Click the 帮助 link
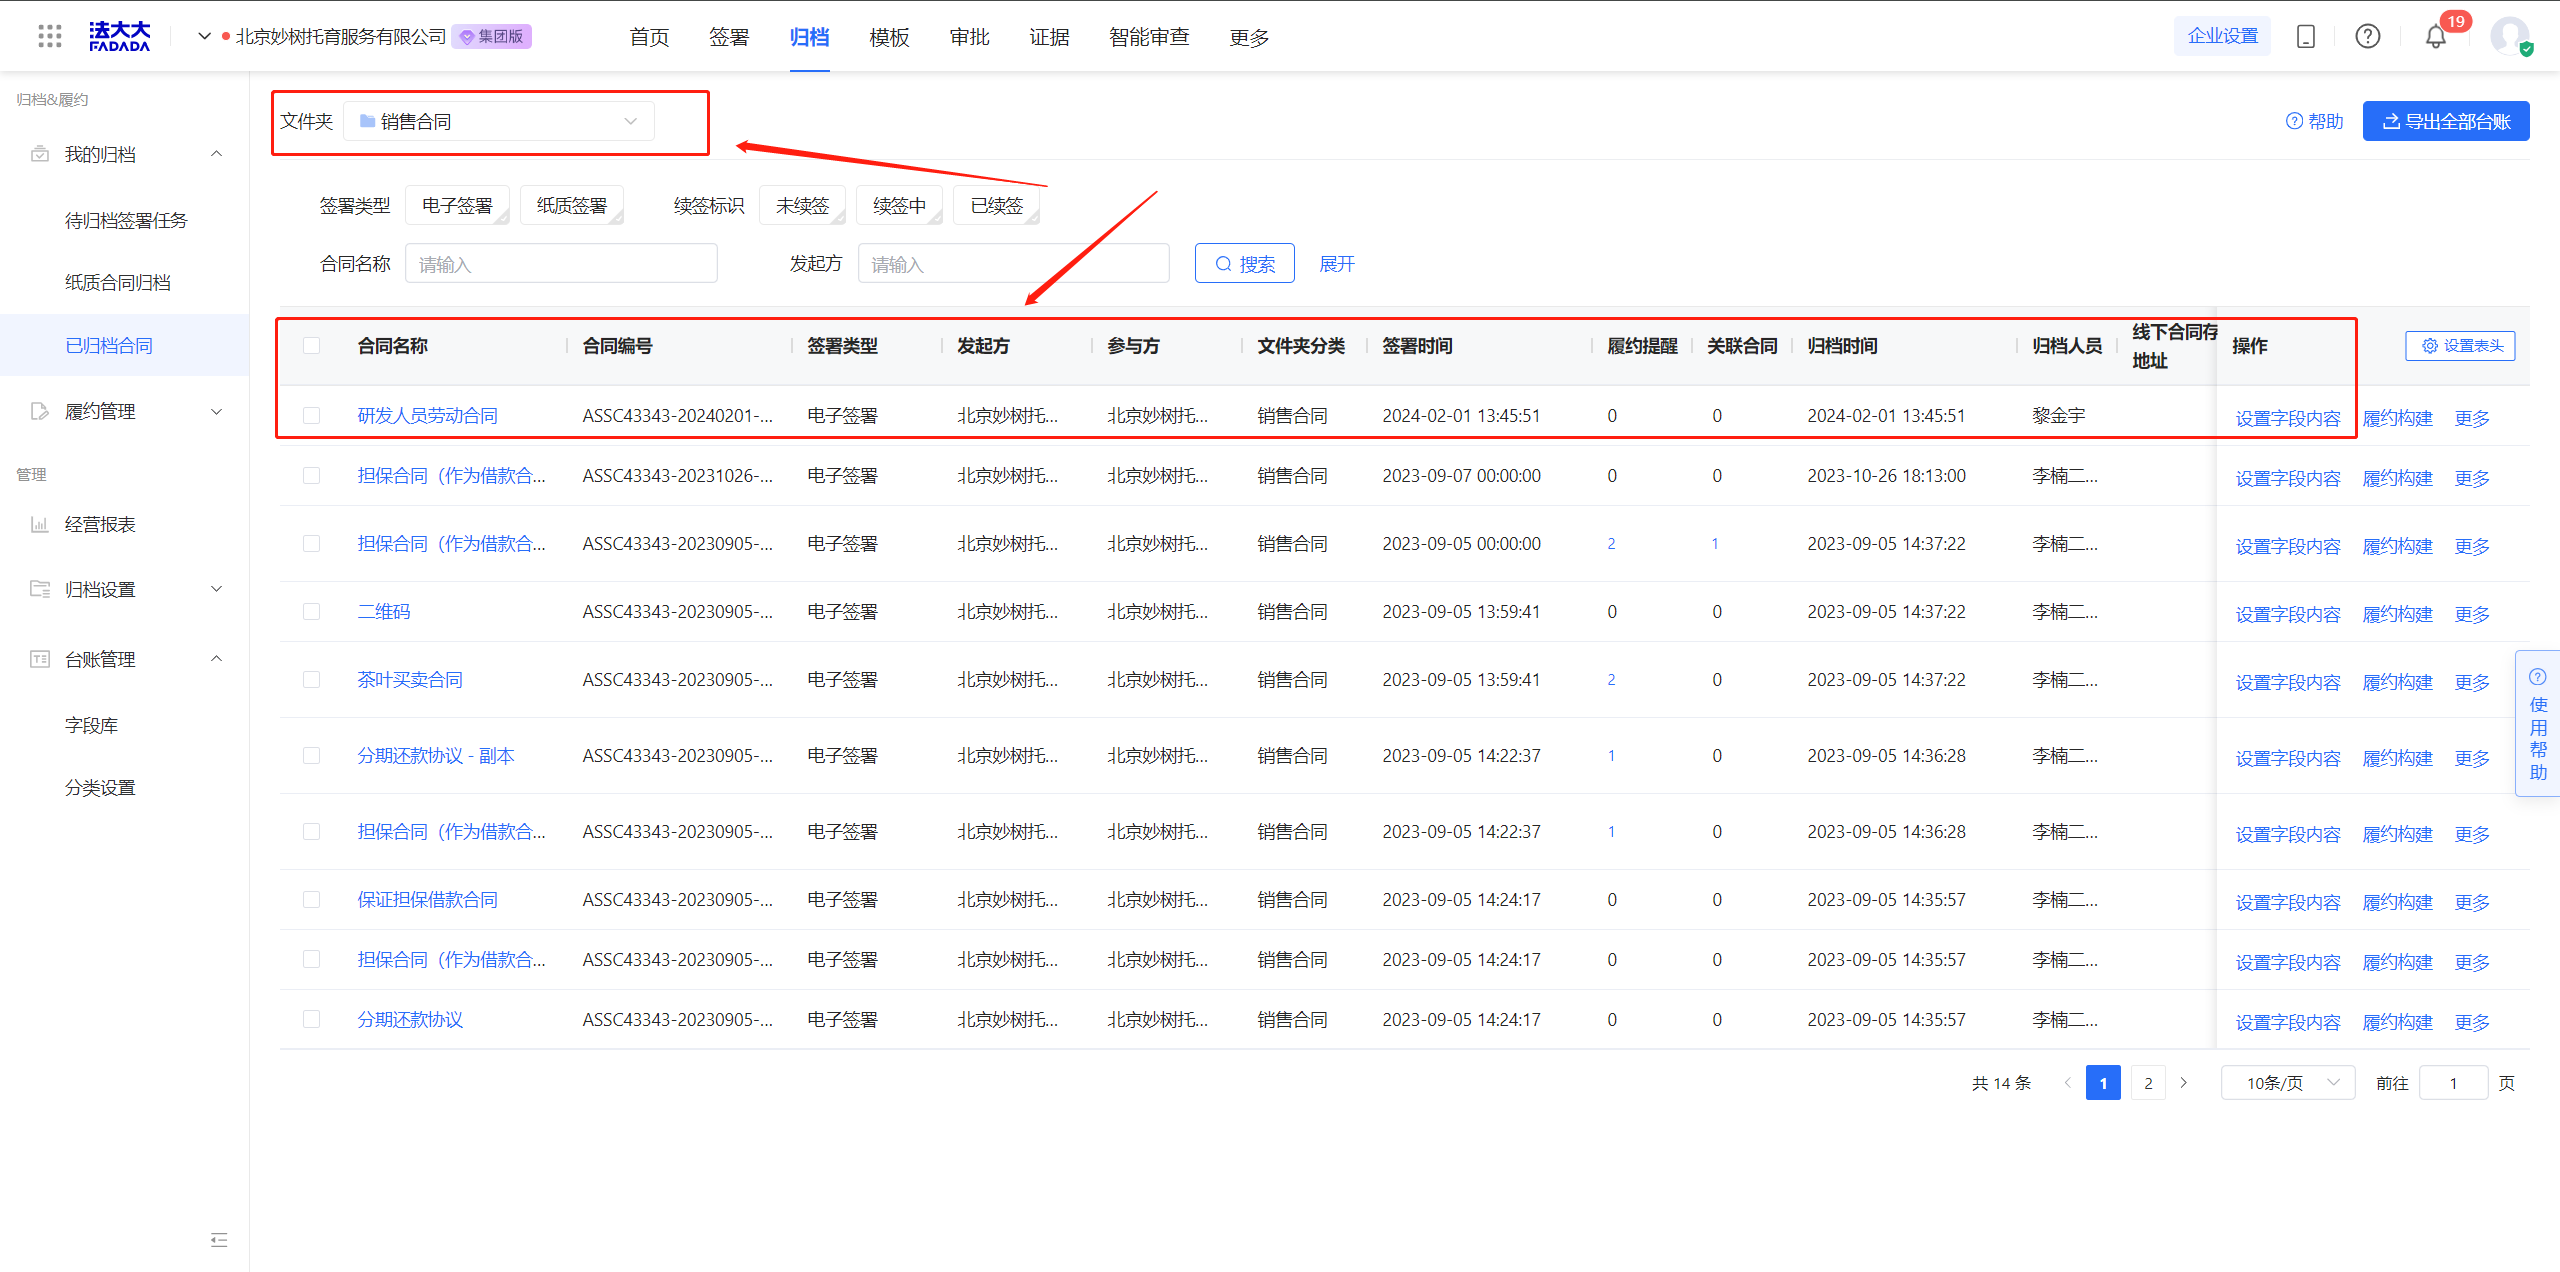2560x1272 pixels. pyautogui.click(x=2314, y=121)
